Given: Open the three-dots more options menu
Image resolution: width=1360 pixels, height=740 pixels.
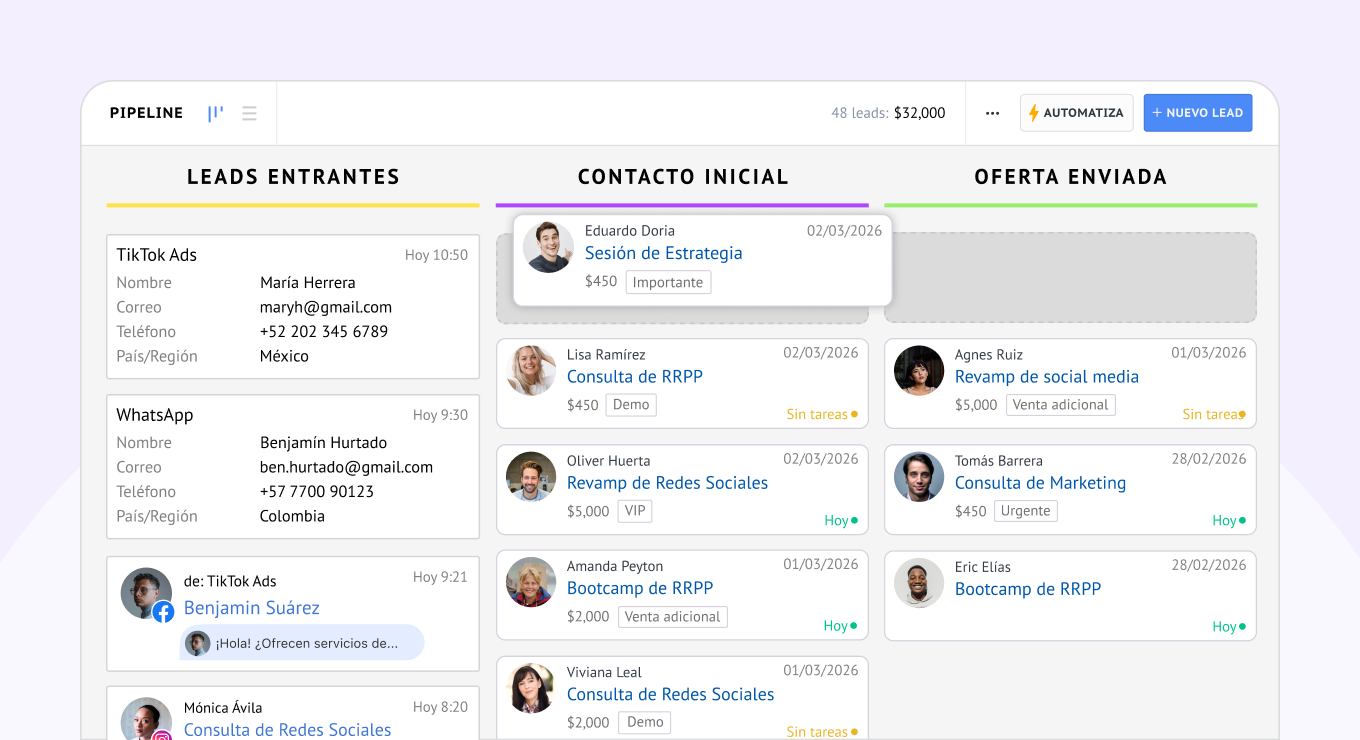Looking at the screenshot, I should click(x=992, y=114).
